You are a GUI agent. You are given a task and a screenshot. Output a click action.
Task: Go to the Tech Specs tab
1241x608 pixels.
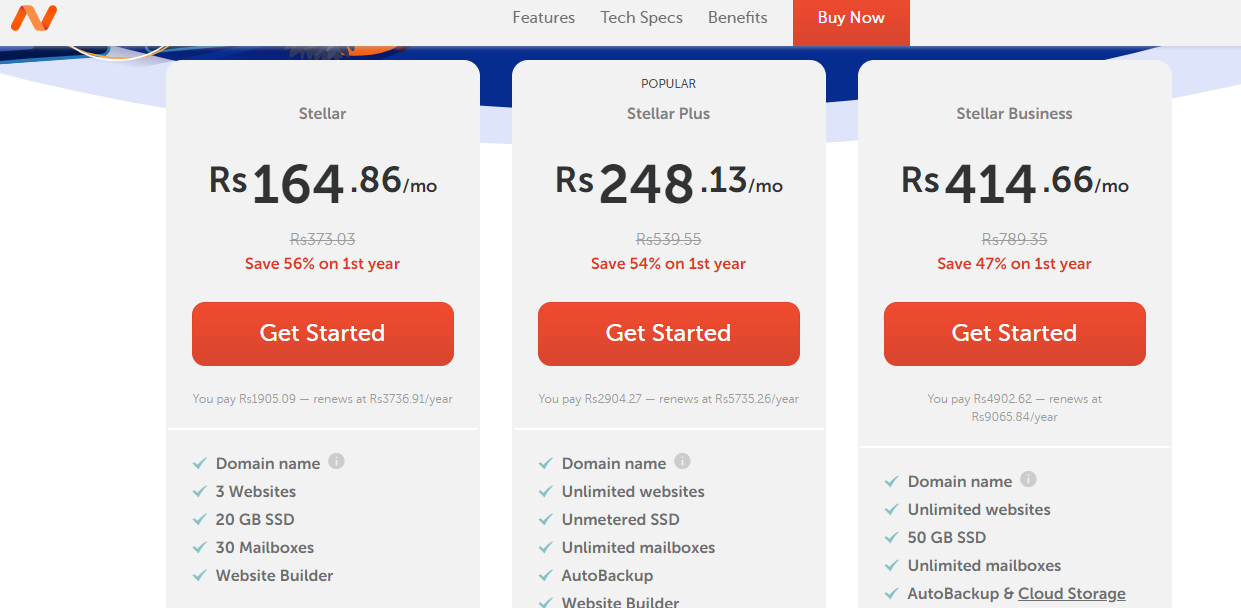[641, 18]
